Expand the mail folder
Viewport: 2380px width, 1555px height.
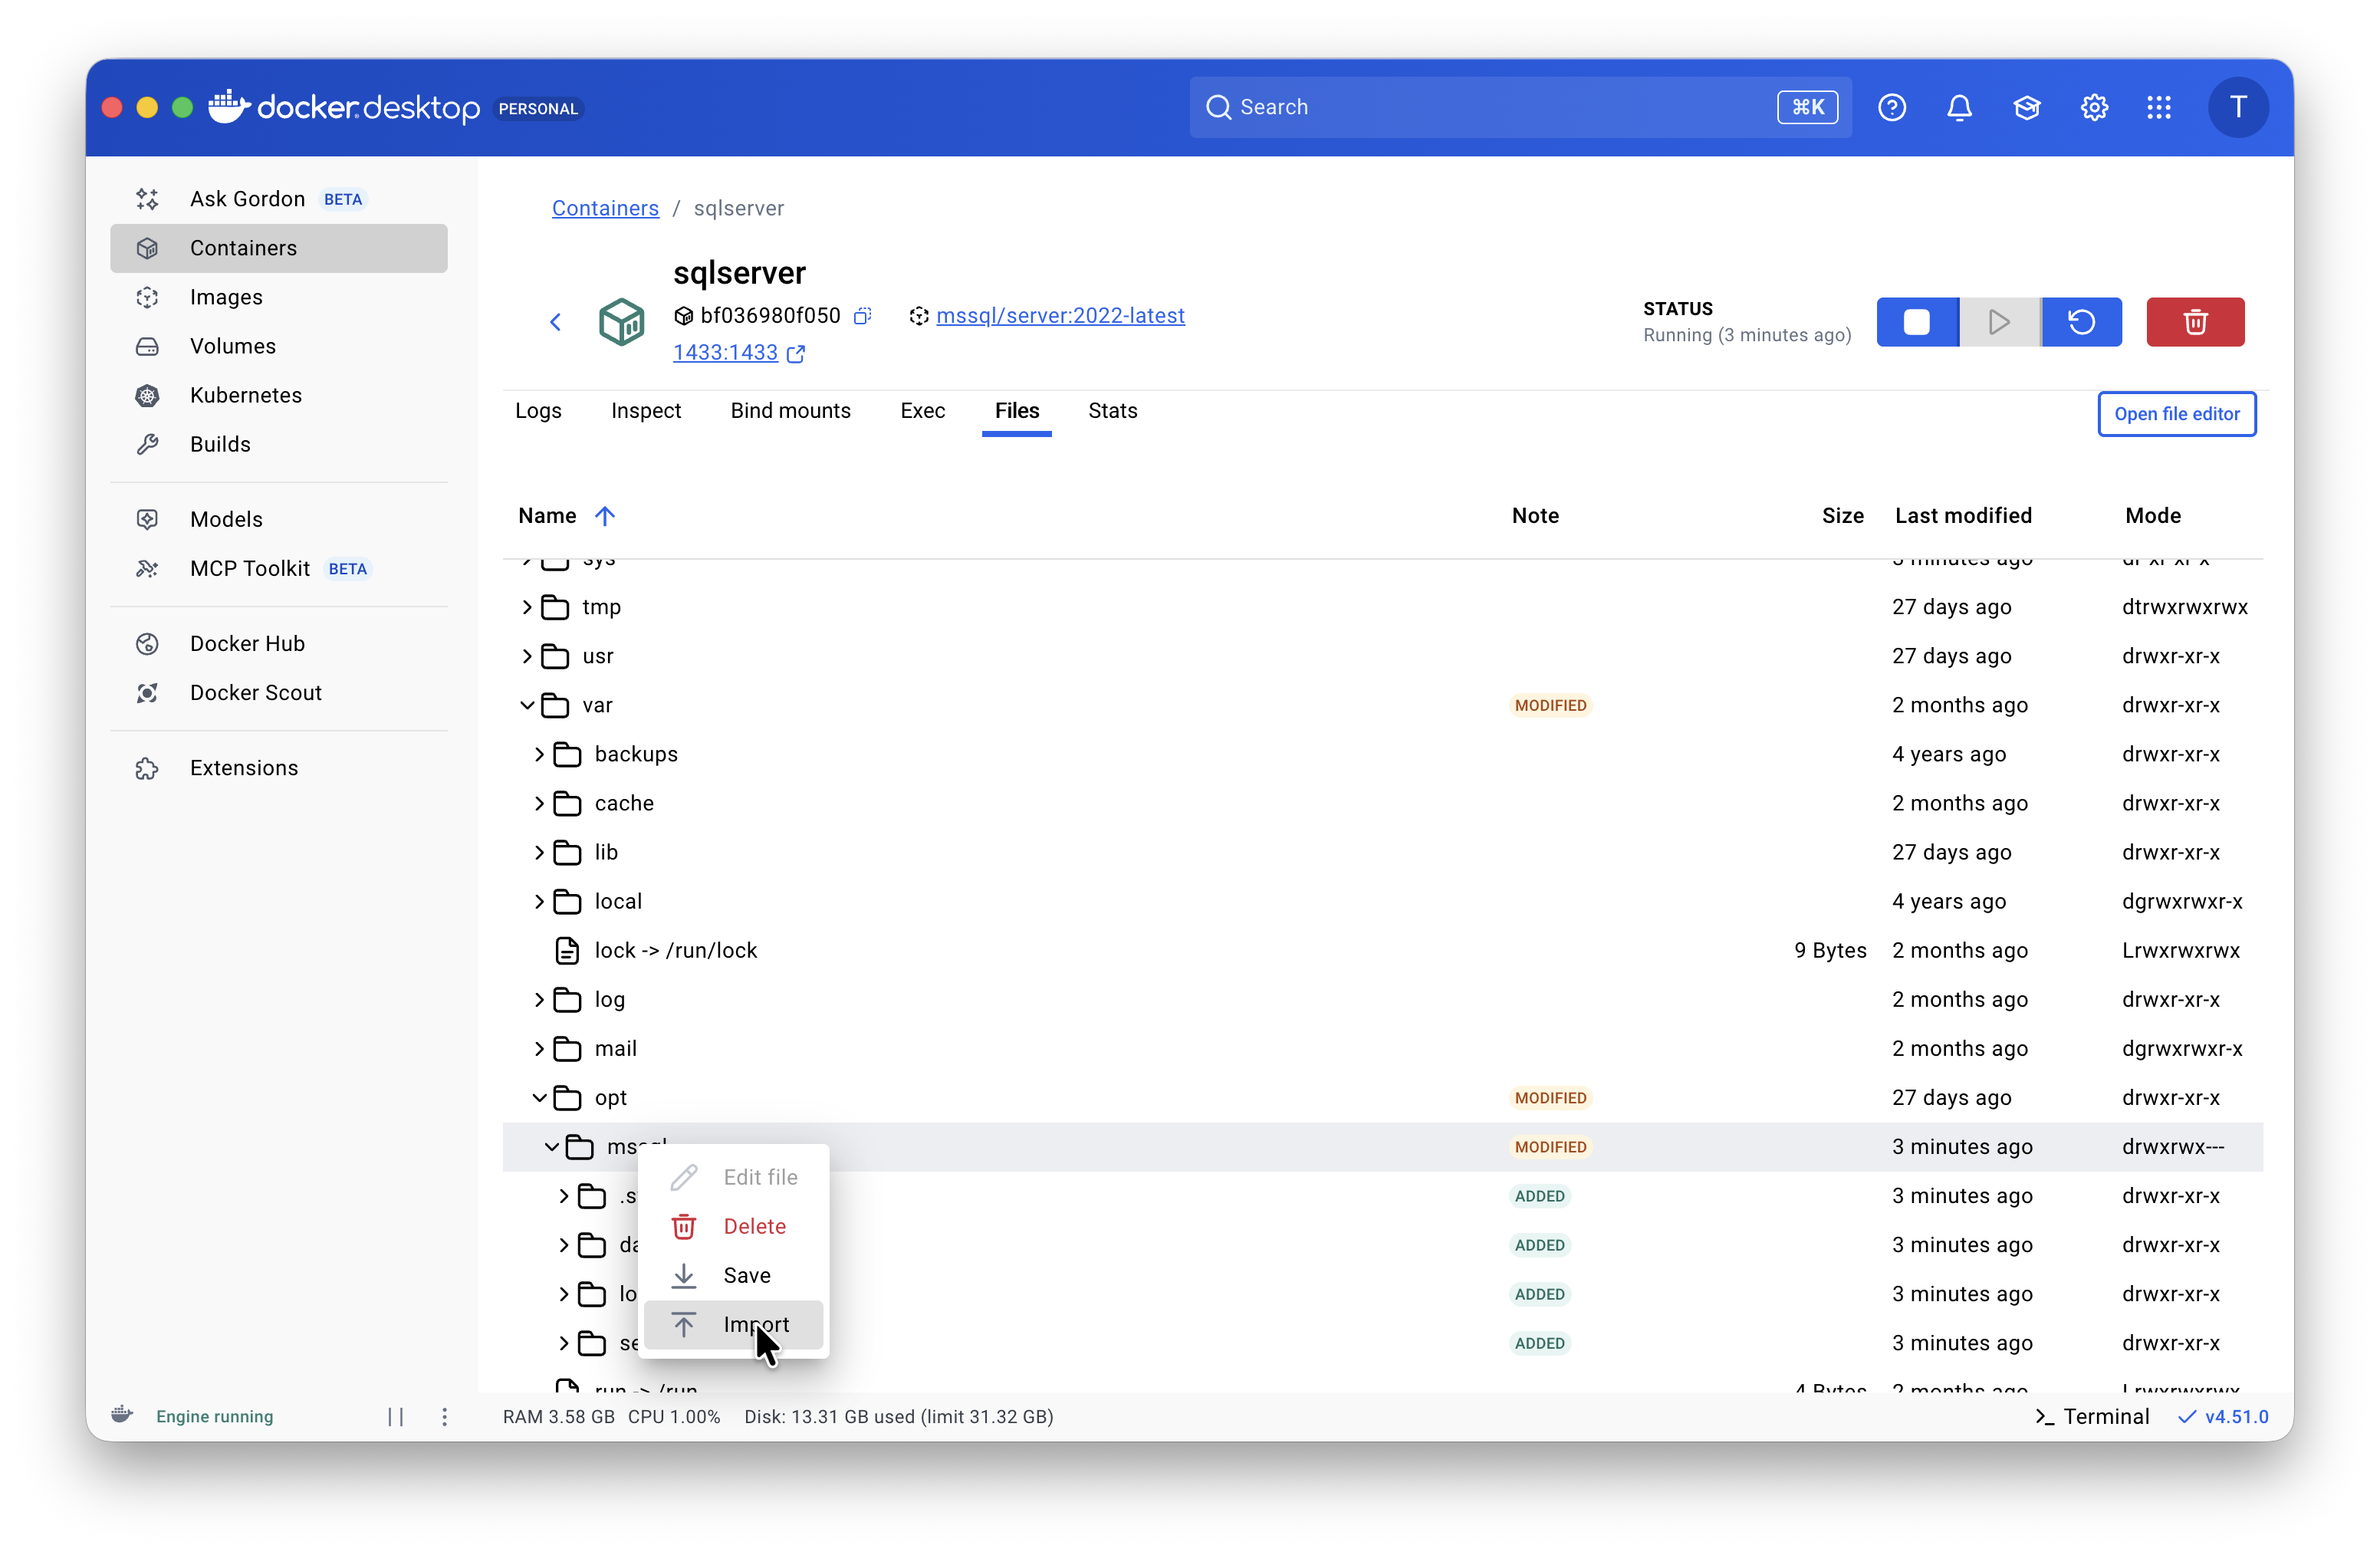coord(539,1048)
